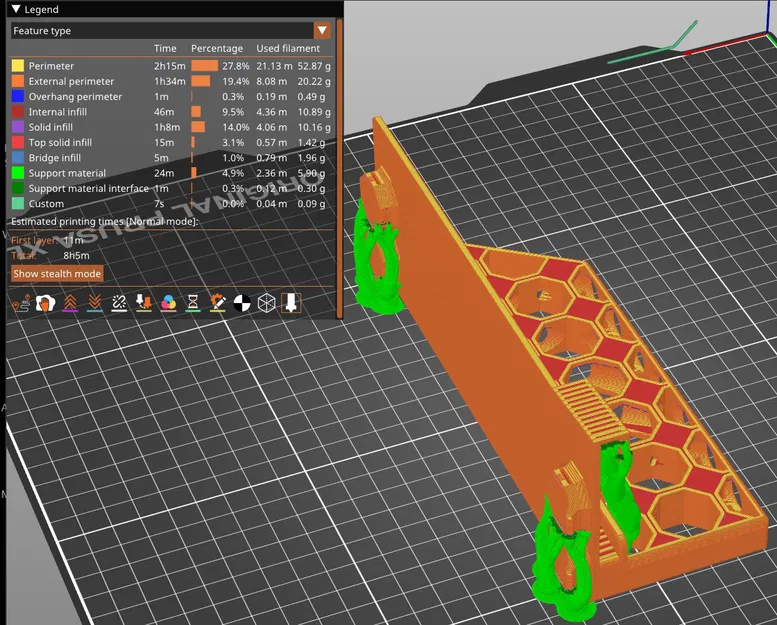Toggle the Retractions up-arrows icon
The width and height of the screenshot is (777, 625).
tap(70, 303)
